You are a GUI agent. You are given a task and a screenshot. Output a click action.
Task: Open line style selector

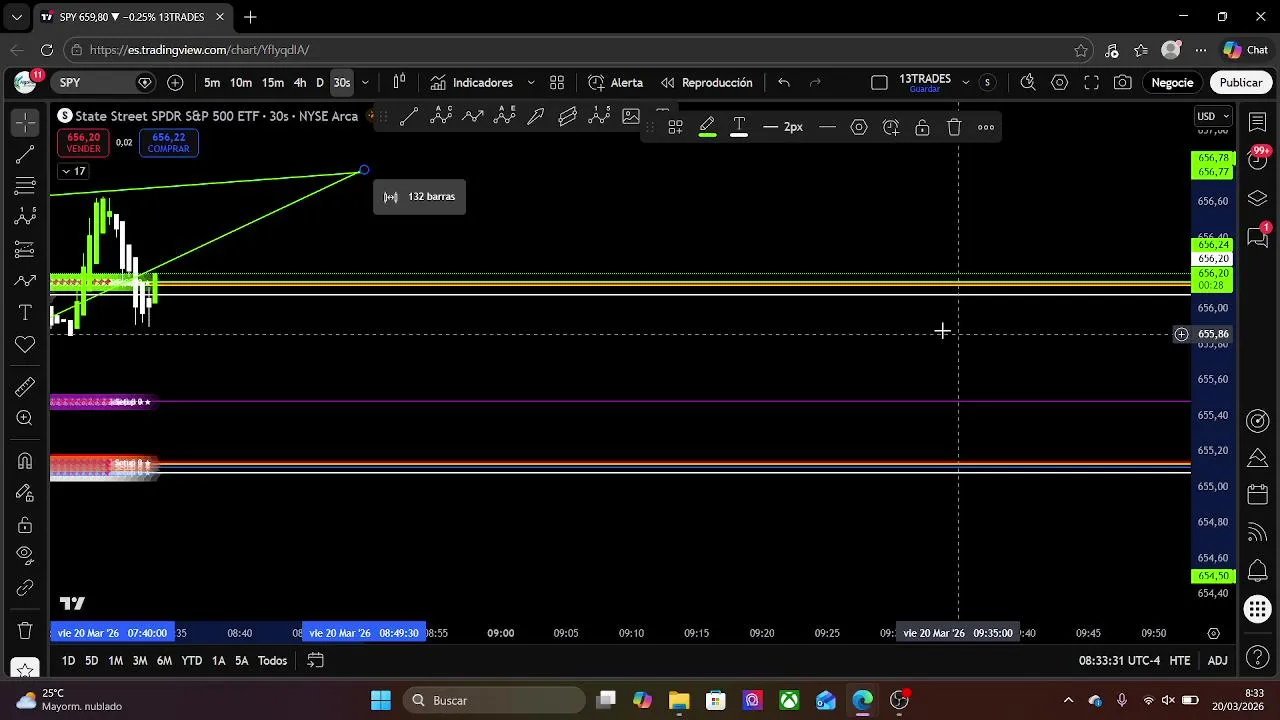tap(827, 127)
